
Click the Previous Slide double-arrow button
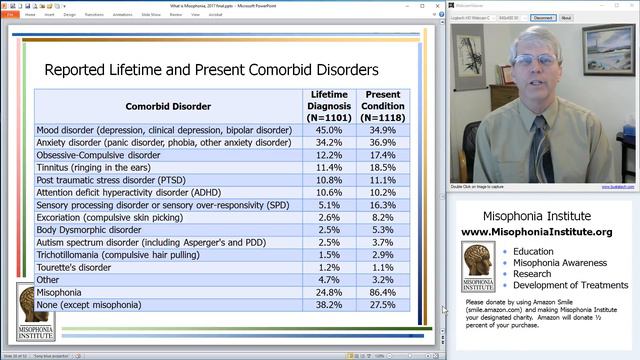click(x=442, y=337)
